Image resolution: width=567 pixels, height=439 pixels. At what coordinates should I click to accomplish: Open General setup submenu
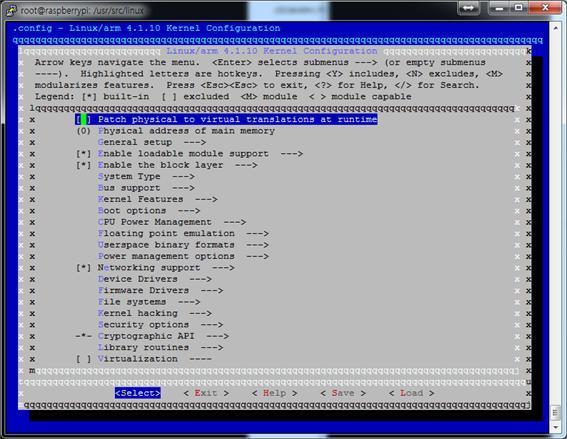tap(152, 142)
